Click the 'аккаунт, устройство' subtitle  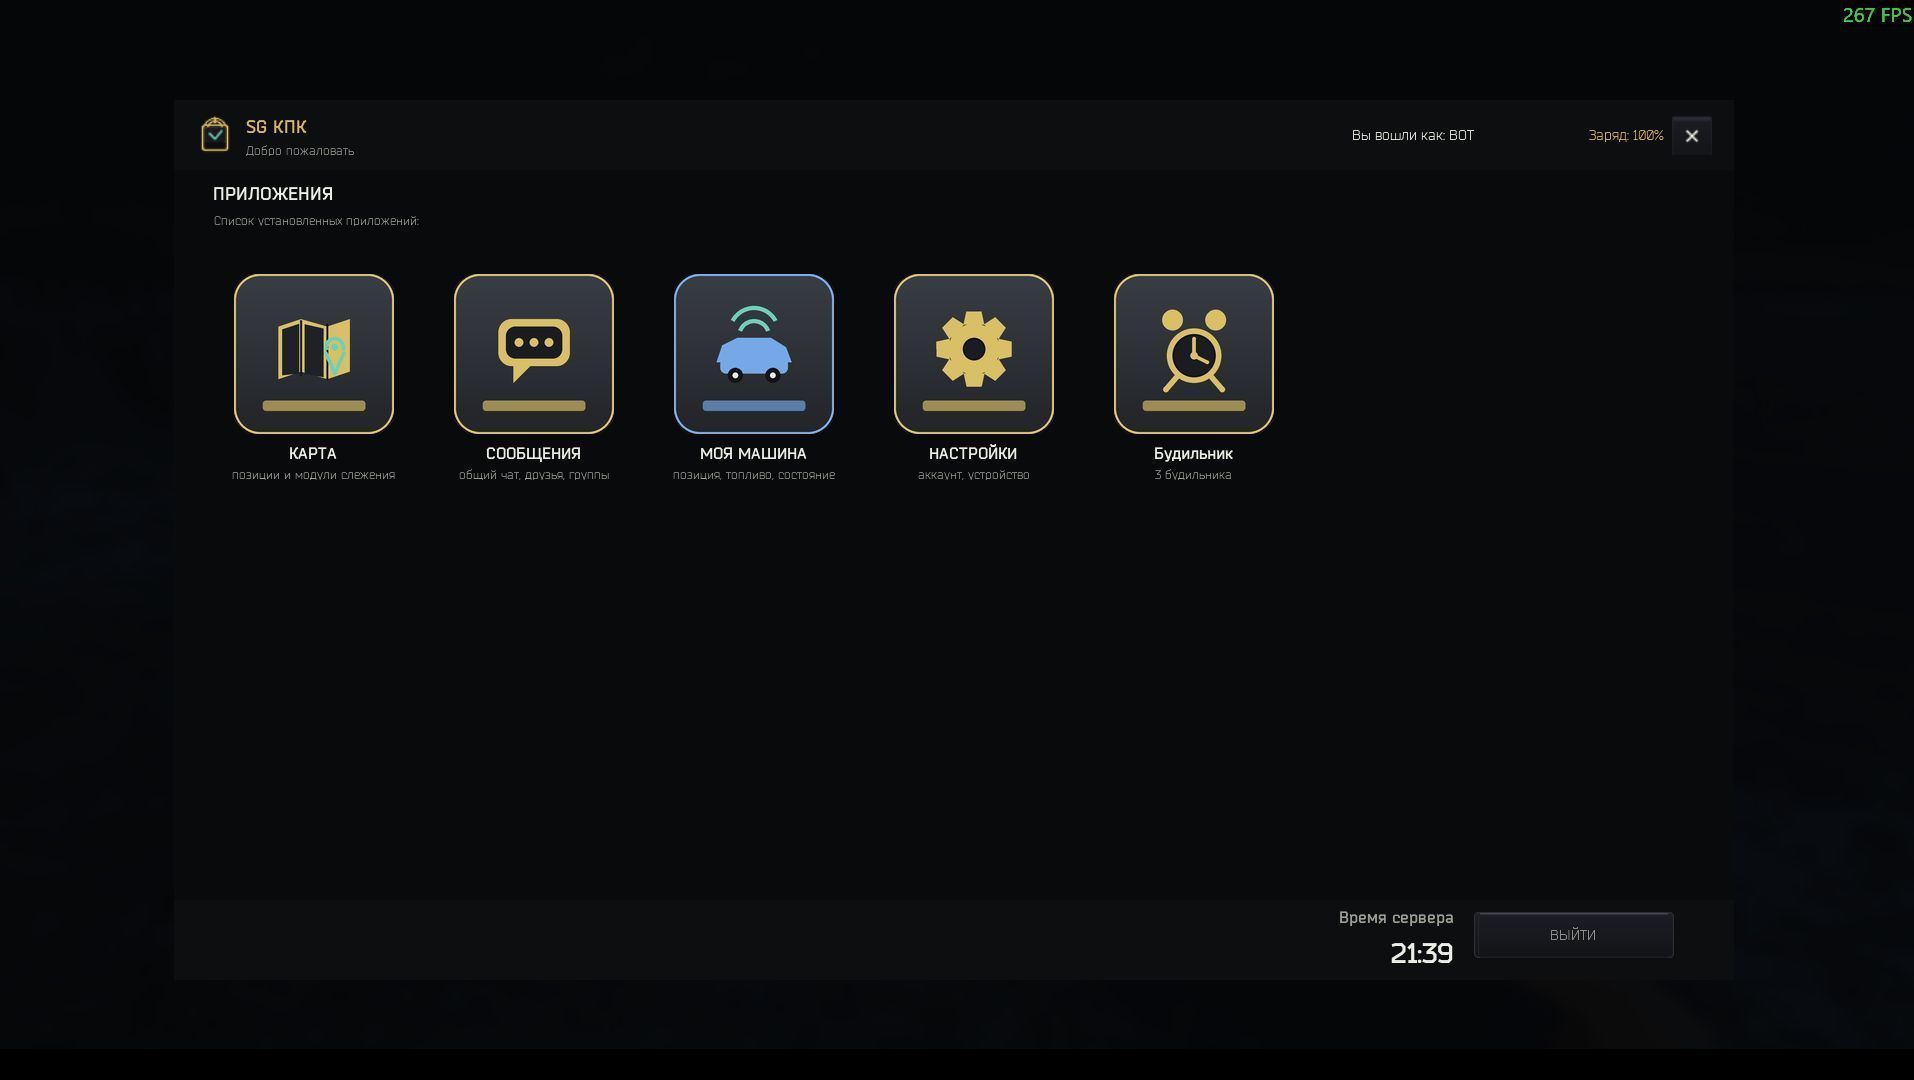(974, 476)
